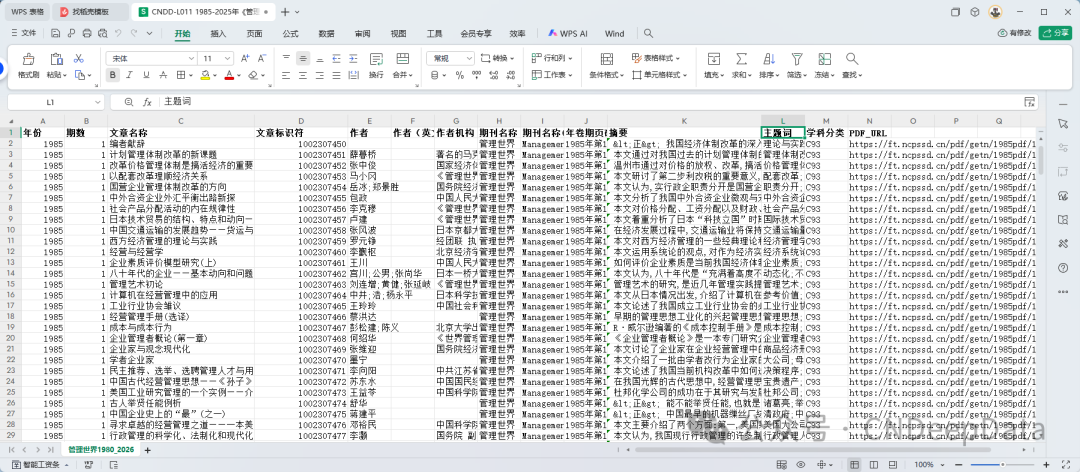Screen dimensions: 1080x472
Task: Toggle middle vertical alignment
Action: click(x=303, y=59)
